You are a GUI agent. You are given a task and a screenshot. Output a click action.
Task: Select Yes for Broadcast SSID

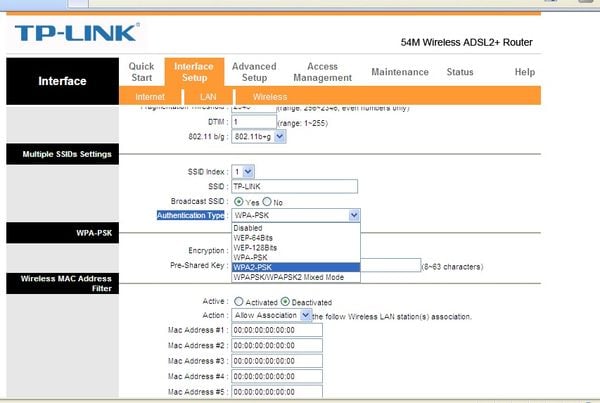click(x=239, y=201)
